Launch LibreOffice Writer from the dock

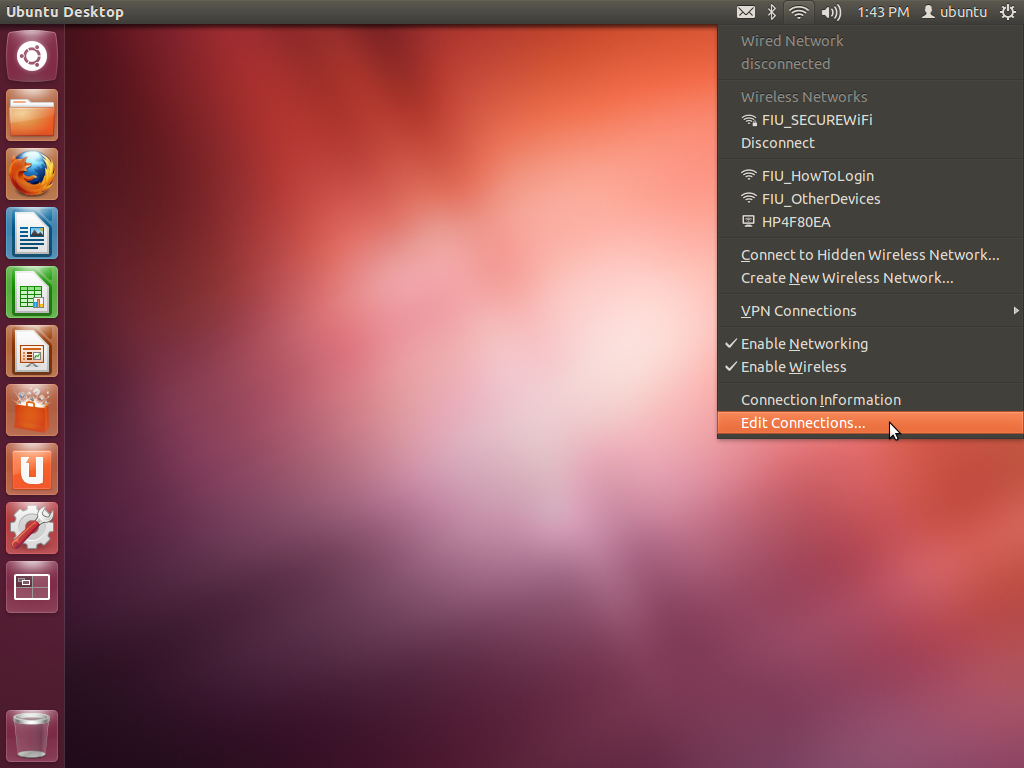click(32, 233)
